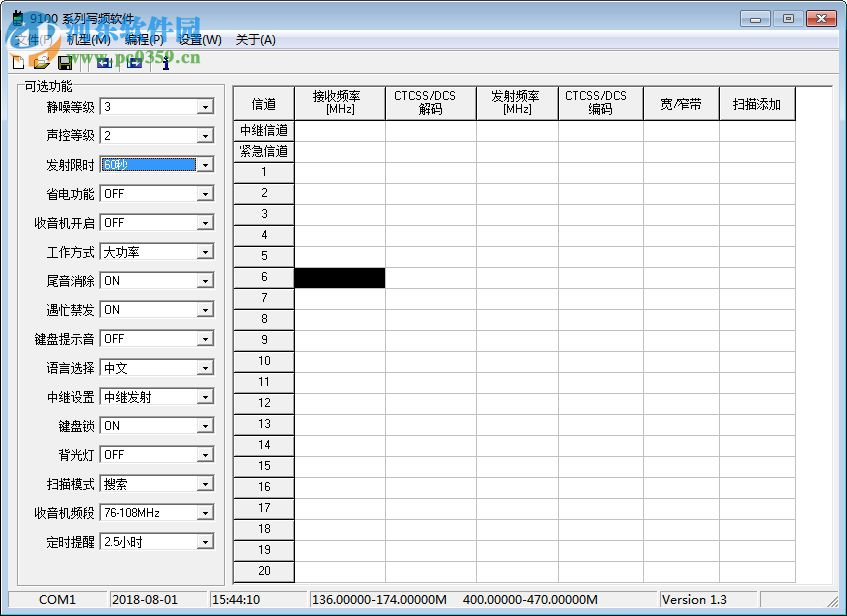The height and width of the screenshot is (616, 847).
Task: Select the 中继信道 row header
Action: (x=264, y=131)
